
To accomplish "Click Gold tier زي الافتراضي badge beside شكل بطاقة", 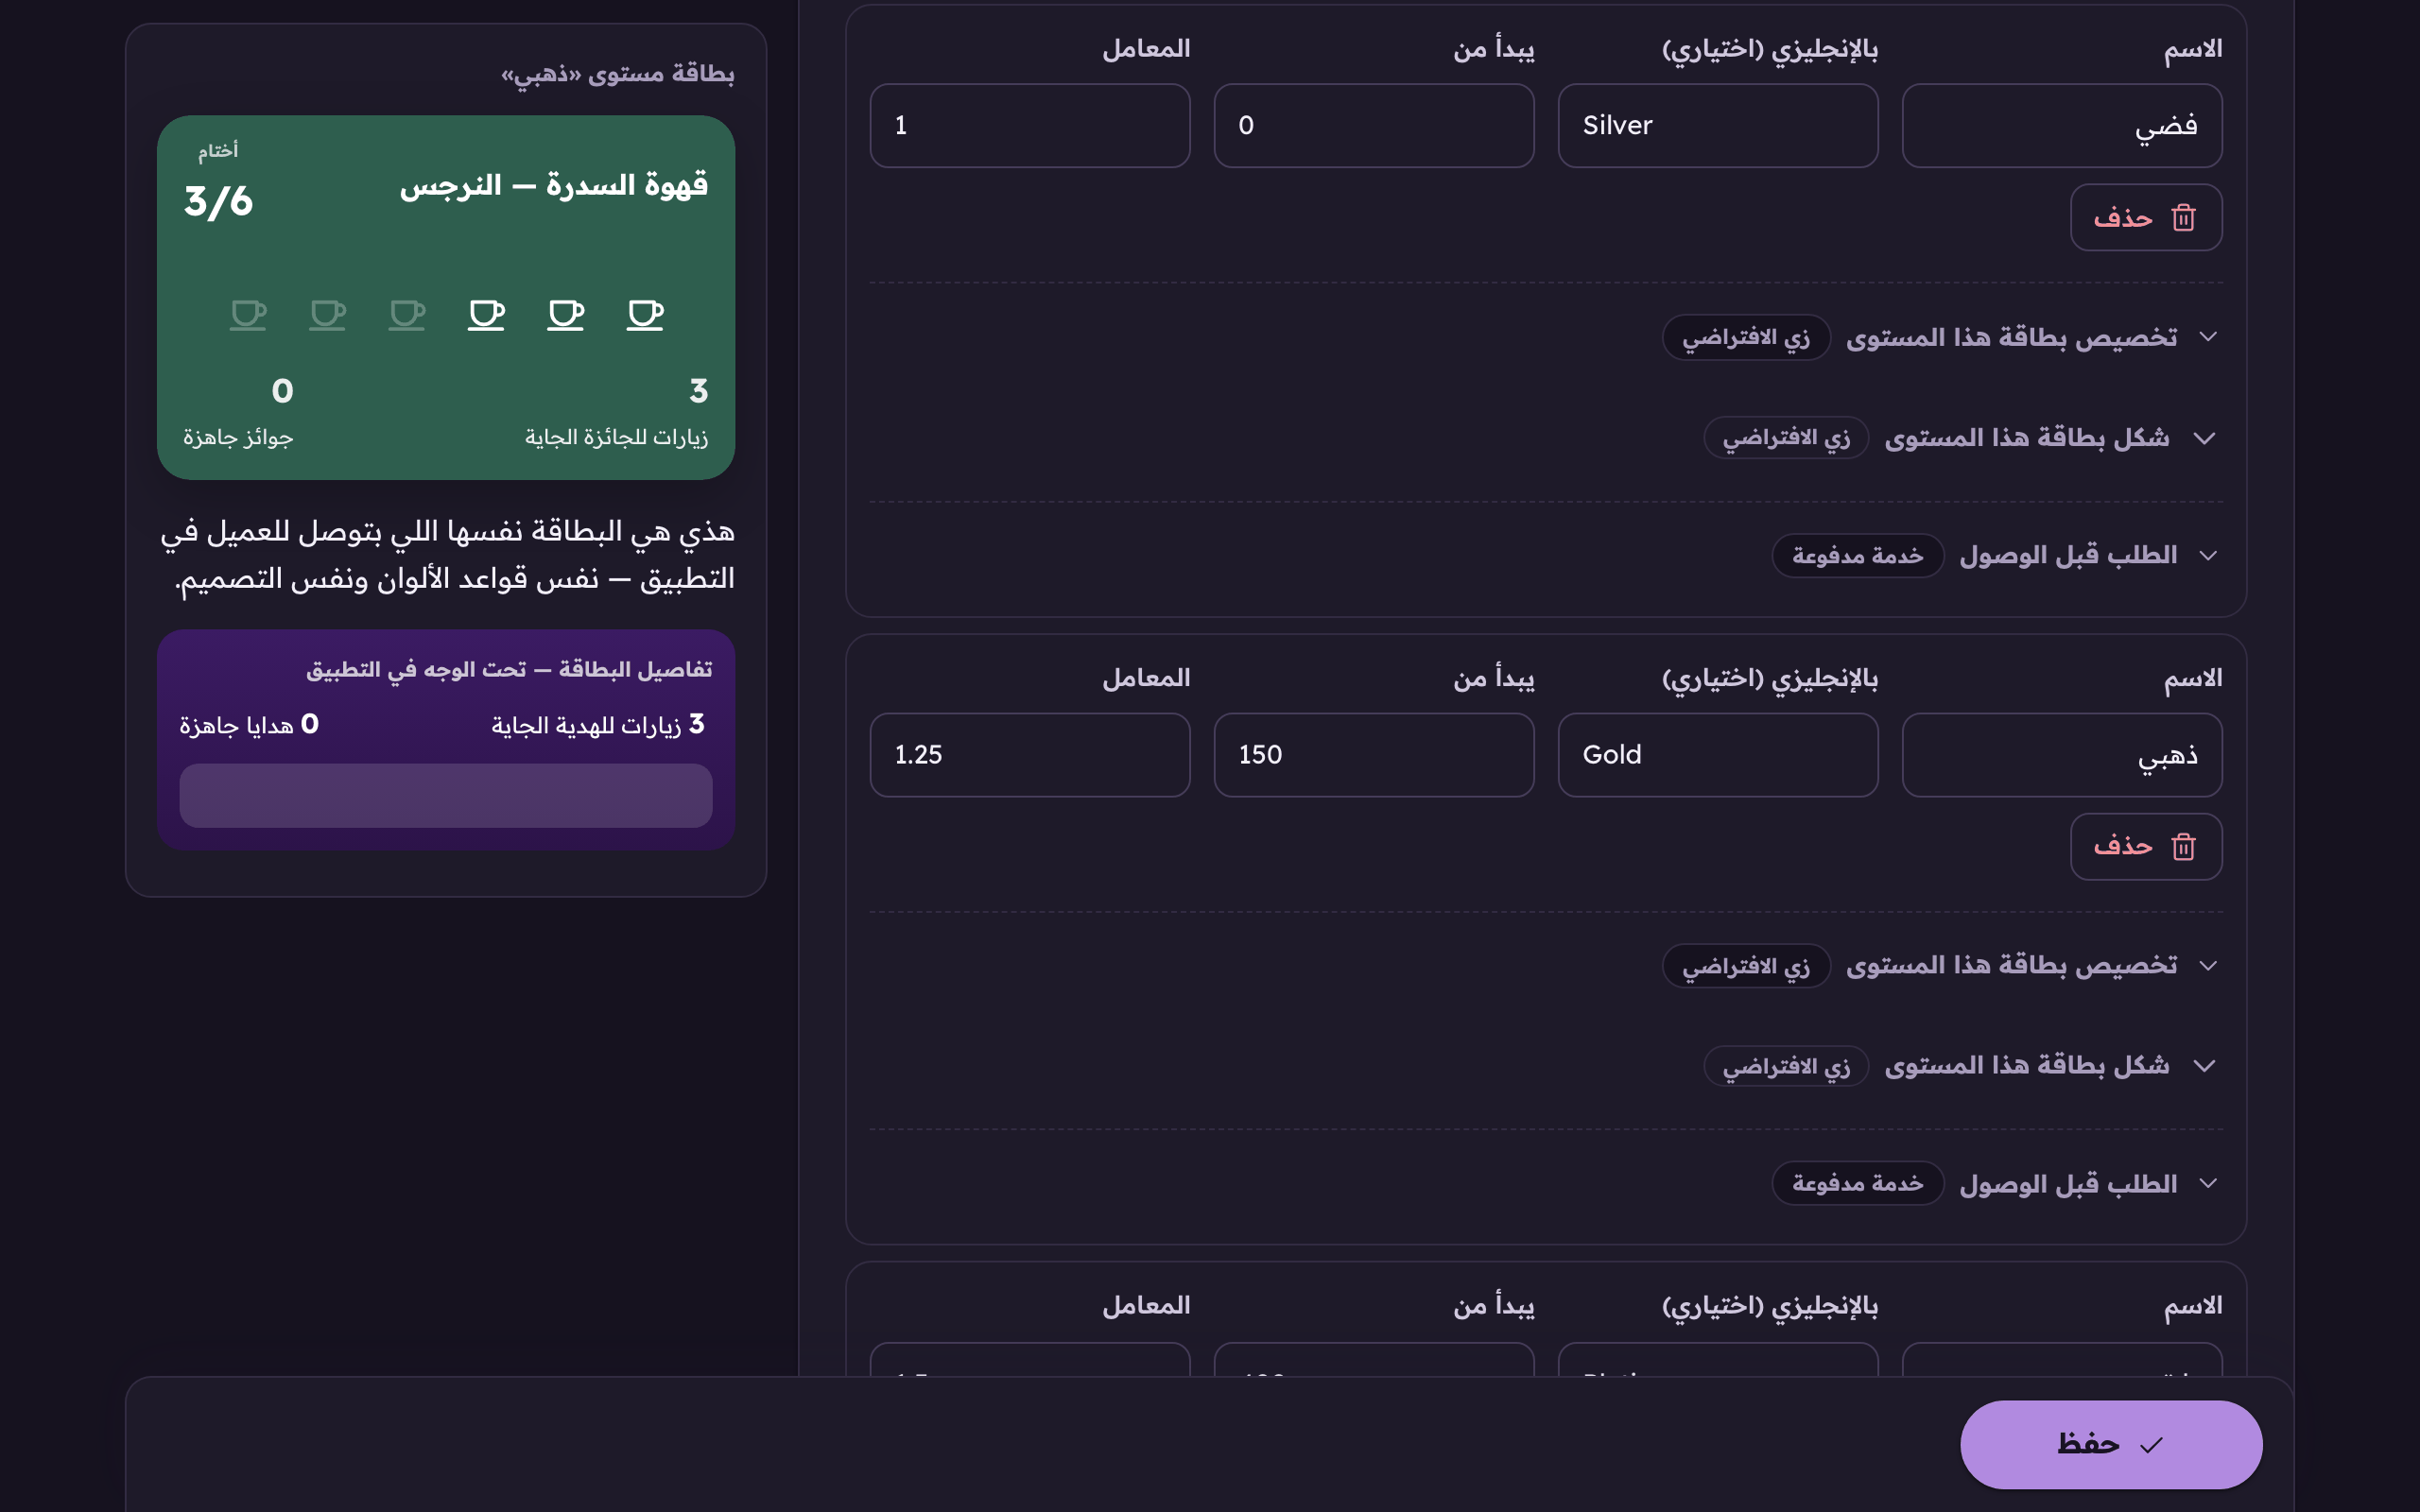I will coord(1786,1066).
